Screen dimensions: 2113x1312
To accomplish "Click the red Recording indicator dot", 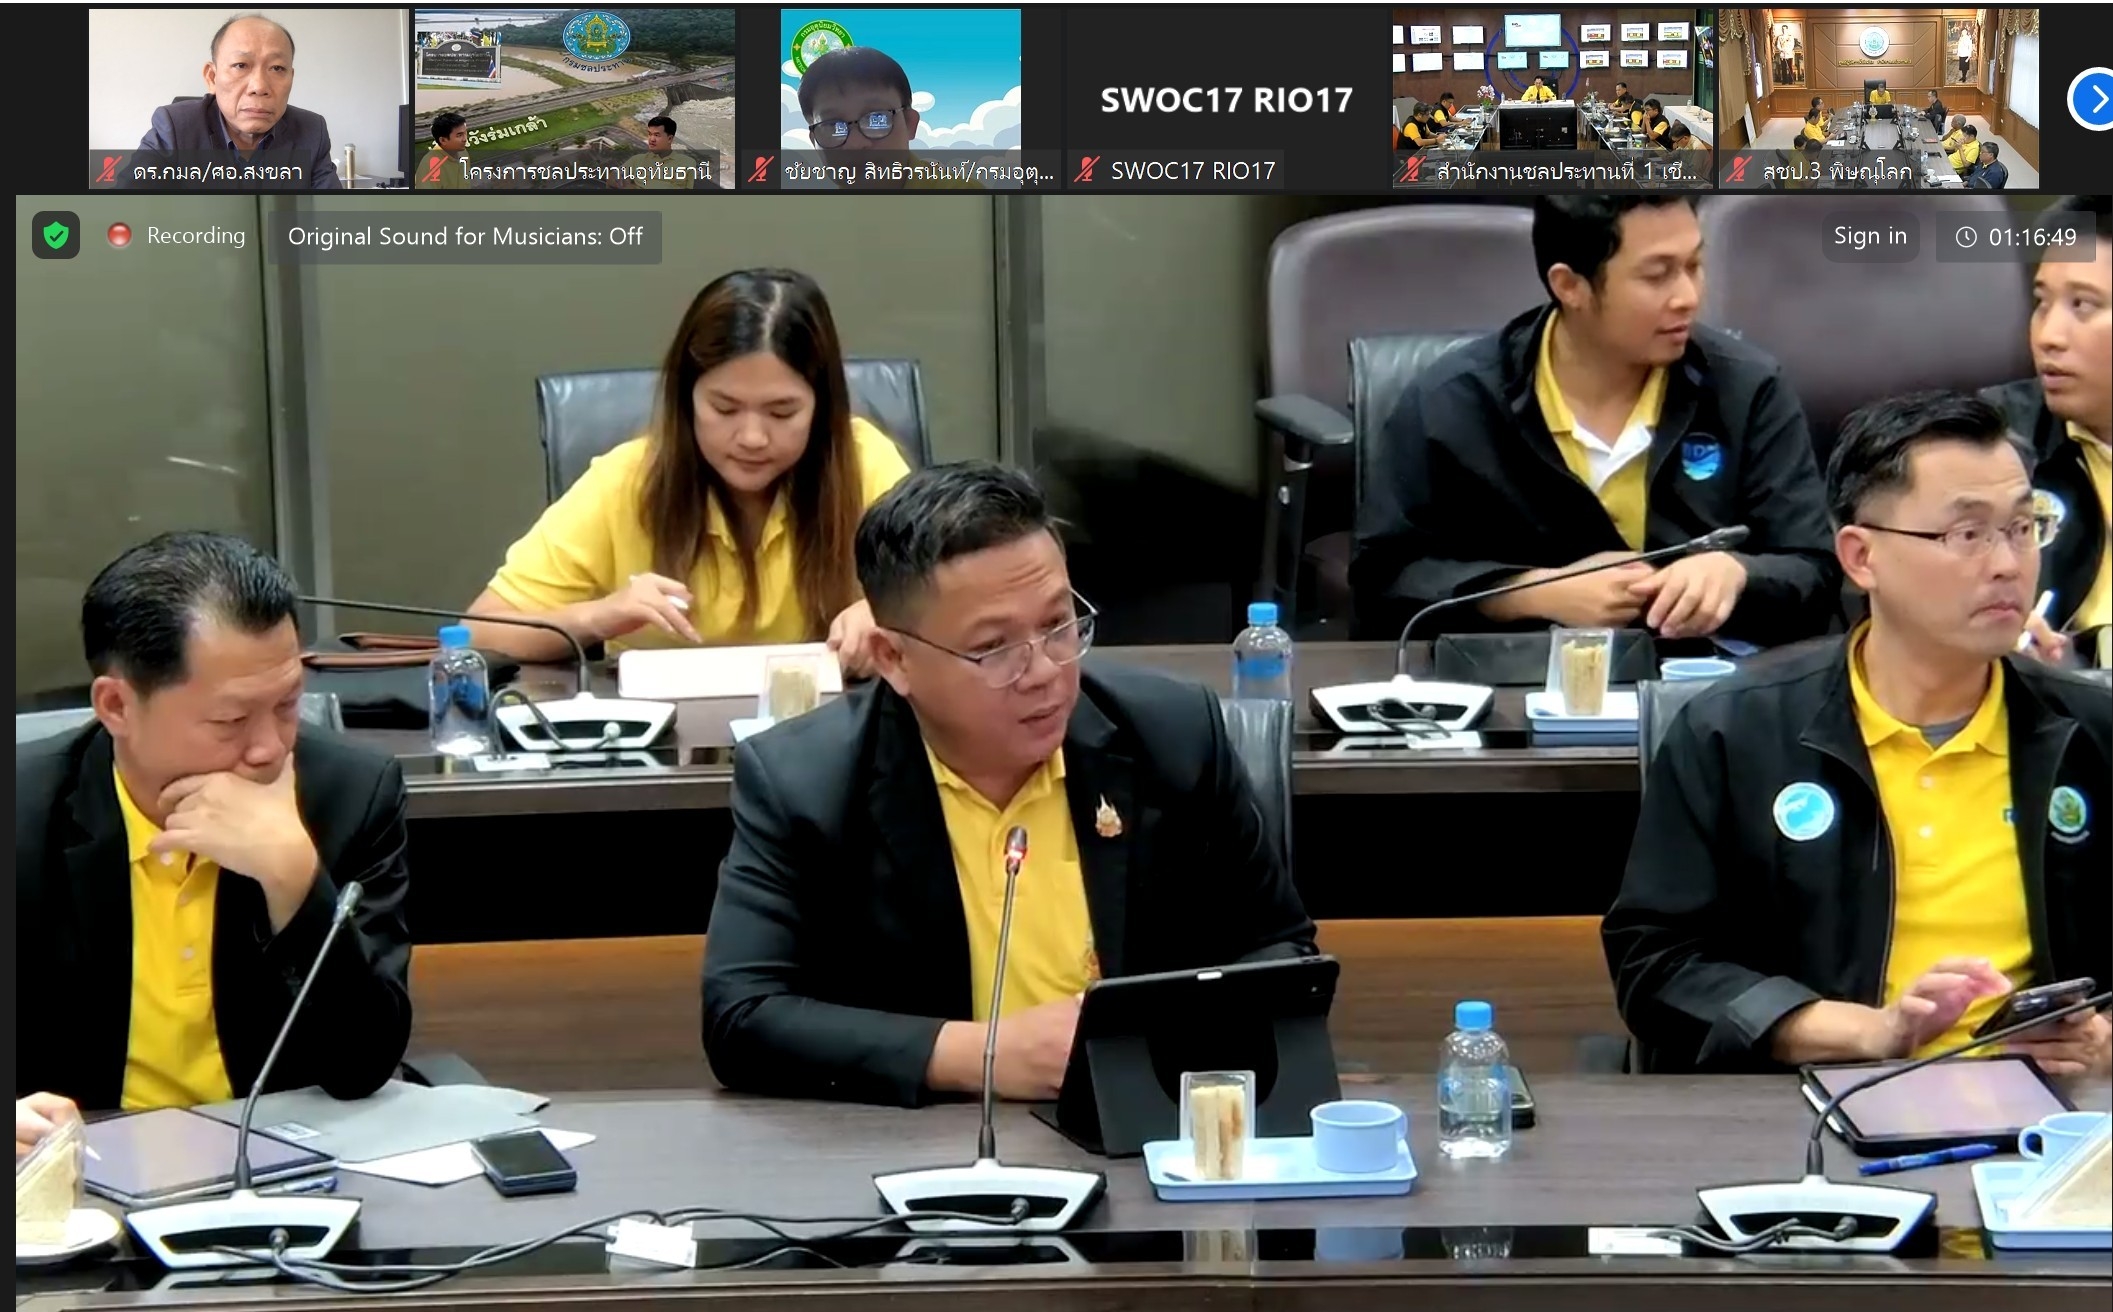I will pyautogui.click(x=119, y=236).
